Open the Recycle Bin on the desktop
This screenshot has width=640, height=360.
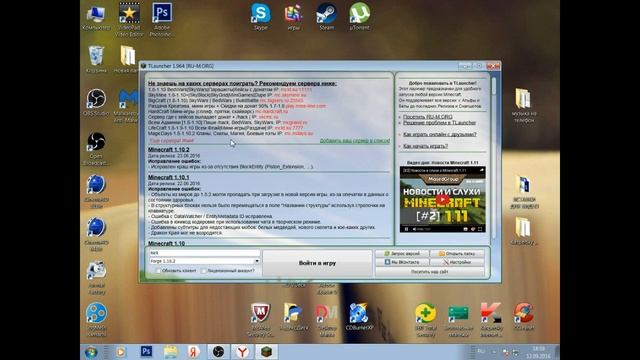(x=96, y=59)
